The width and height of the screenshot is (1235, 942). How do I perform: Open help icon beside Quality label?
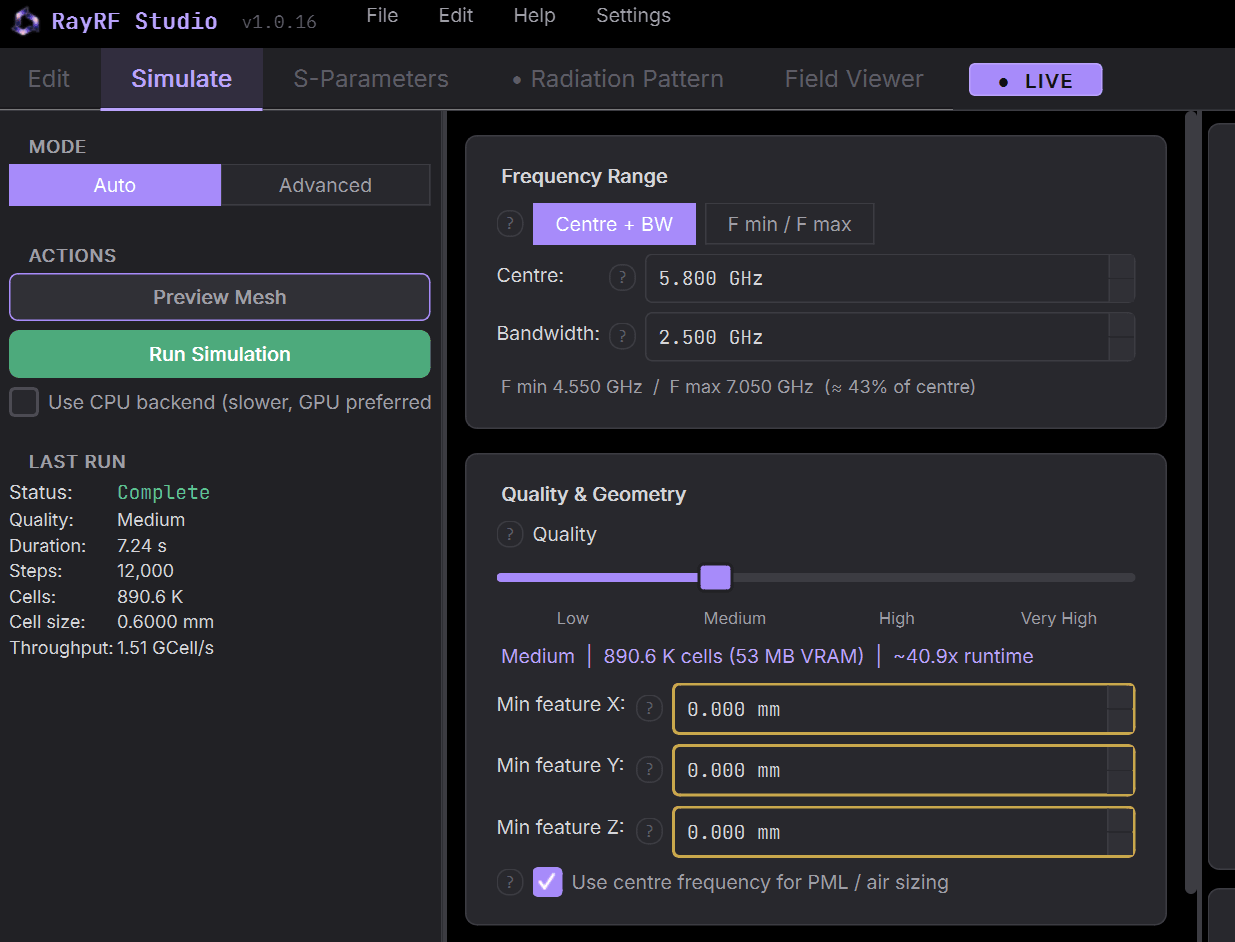tap(510, 534)
